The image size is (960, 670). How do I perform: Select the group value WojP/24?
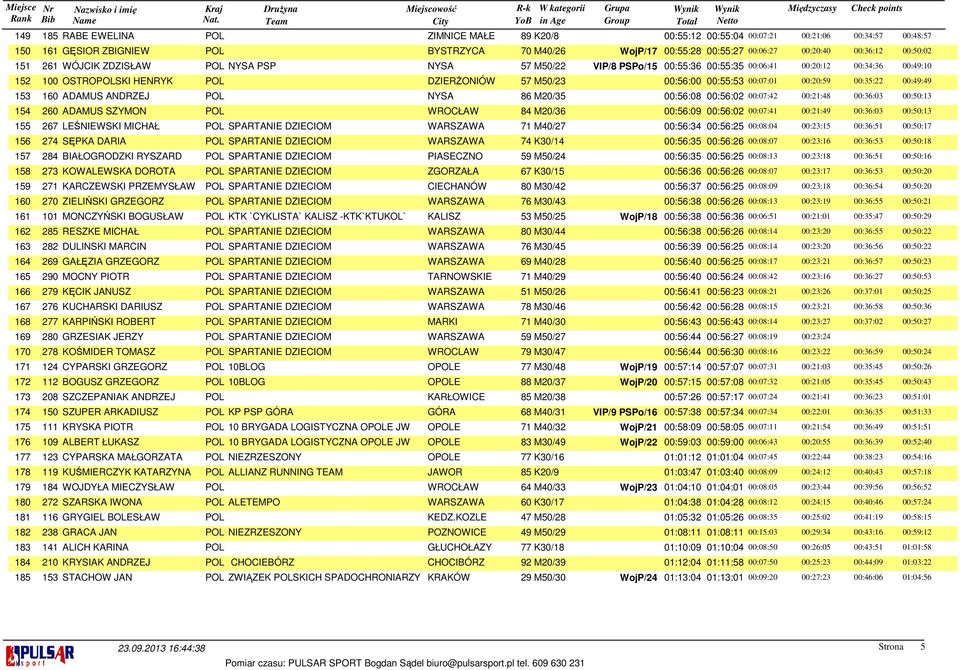pos(638,577)
